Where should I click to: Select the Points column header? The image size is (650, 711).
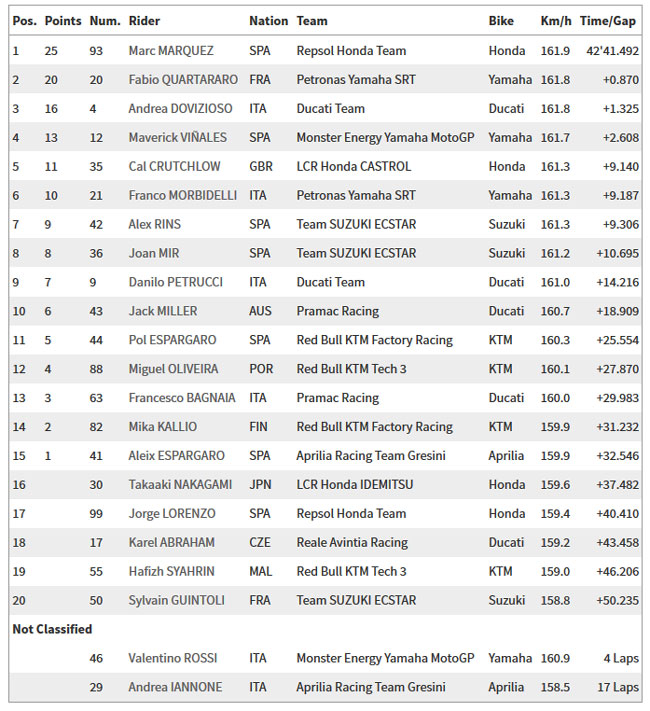pos(63,21)
